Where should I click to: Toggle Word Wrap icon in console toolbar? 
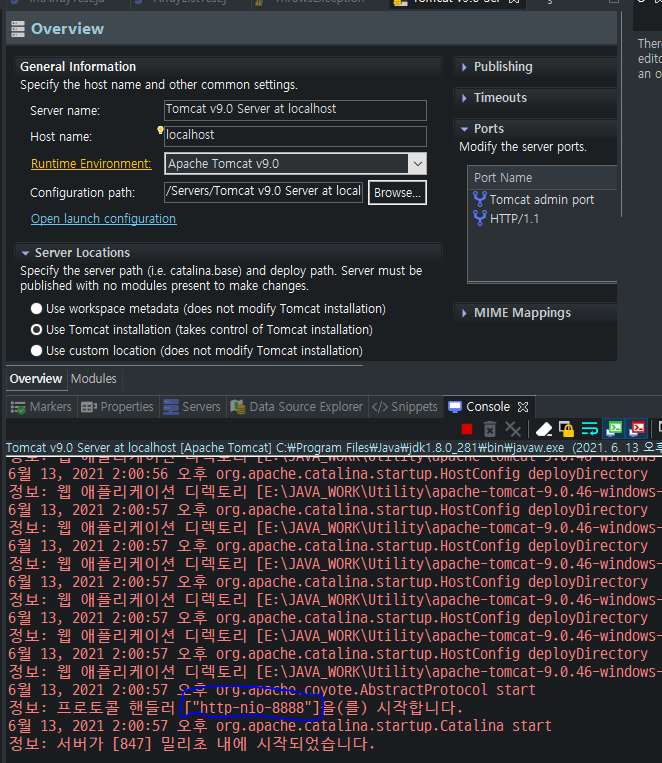[589, 429]
